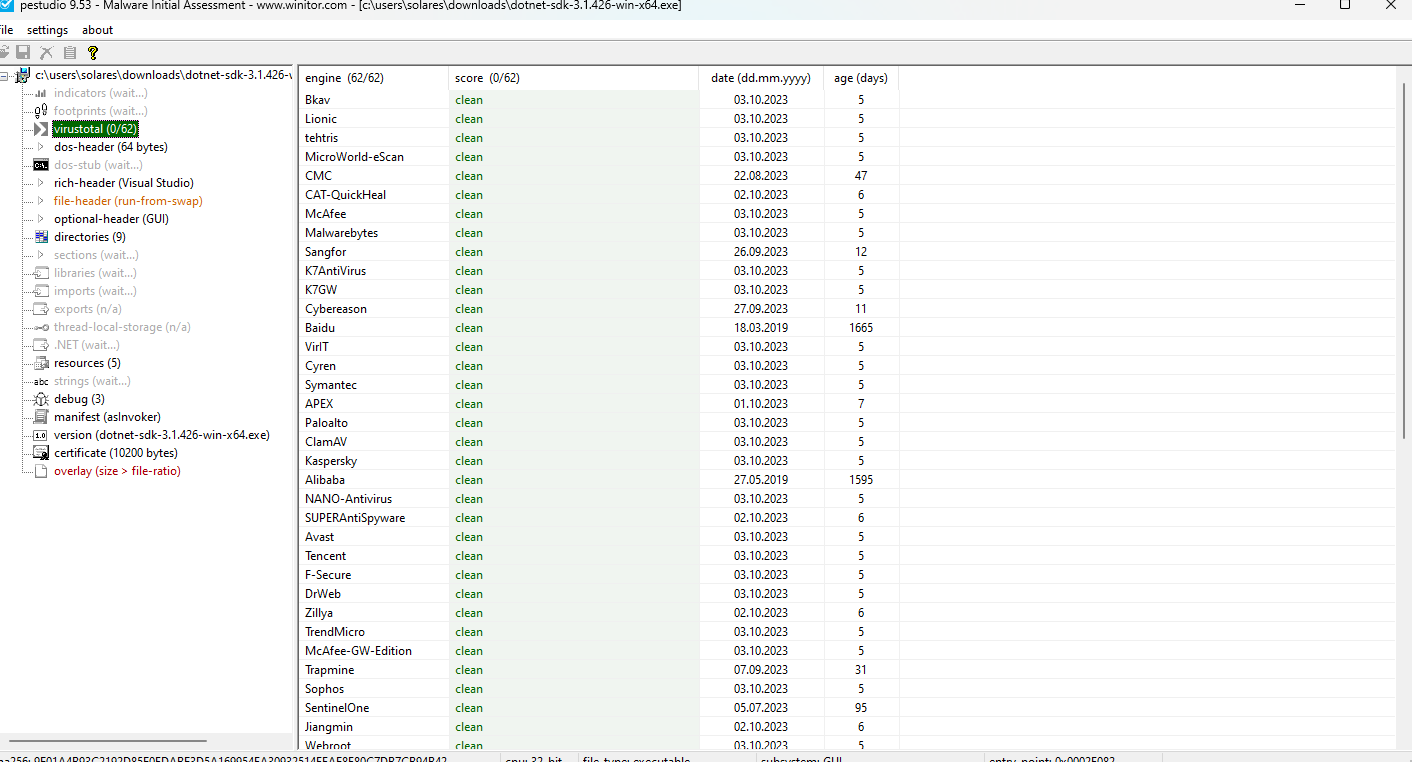This screenshot has width=1412, height=762.
Task: Select the McAfee-GW-Edition engine name
Action: [358, 651]
